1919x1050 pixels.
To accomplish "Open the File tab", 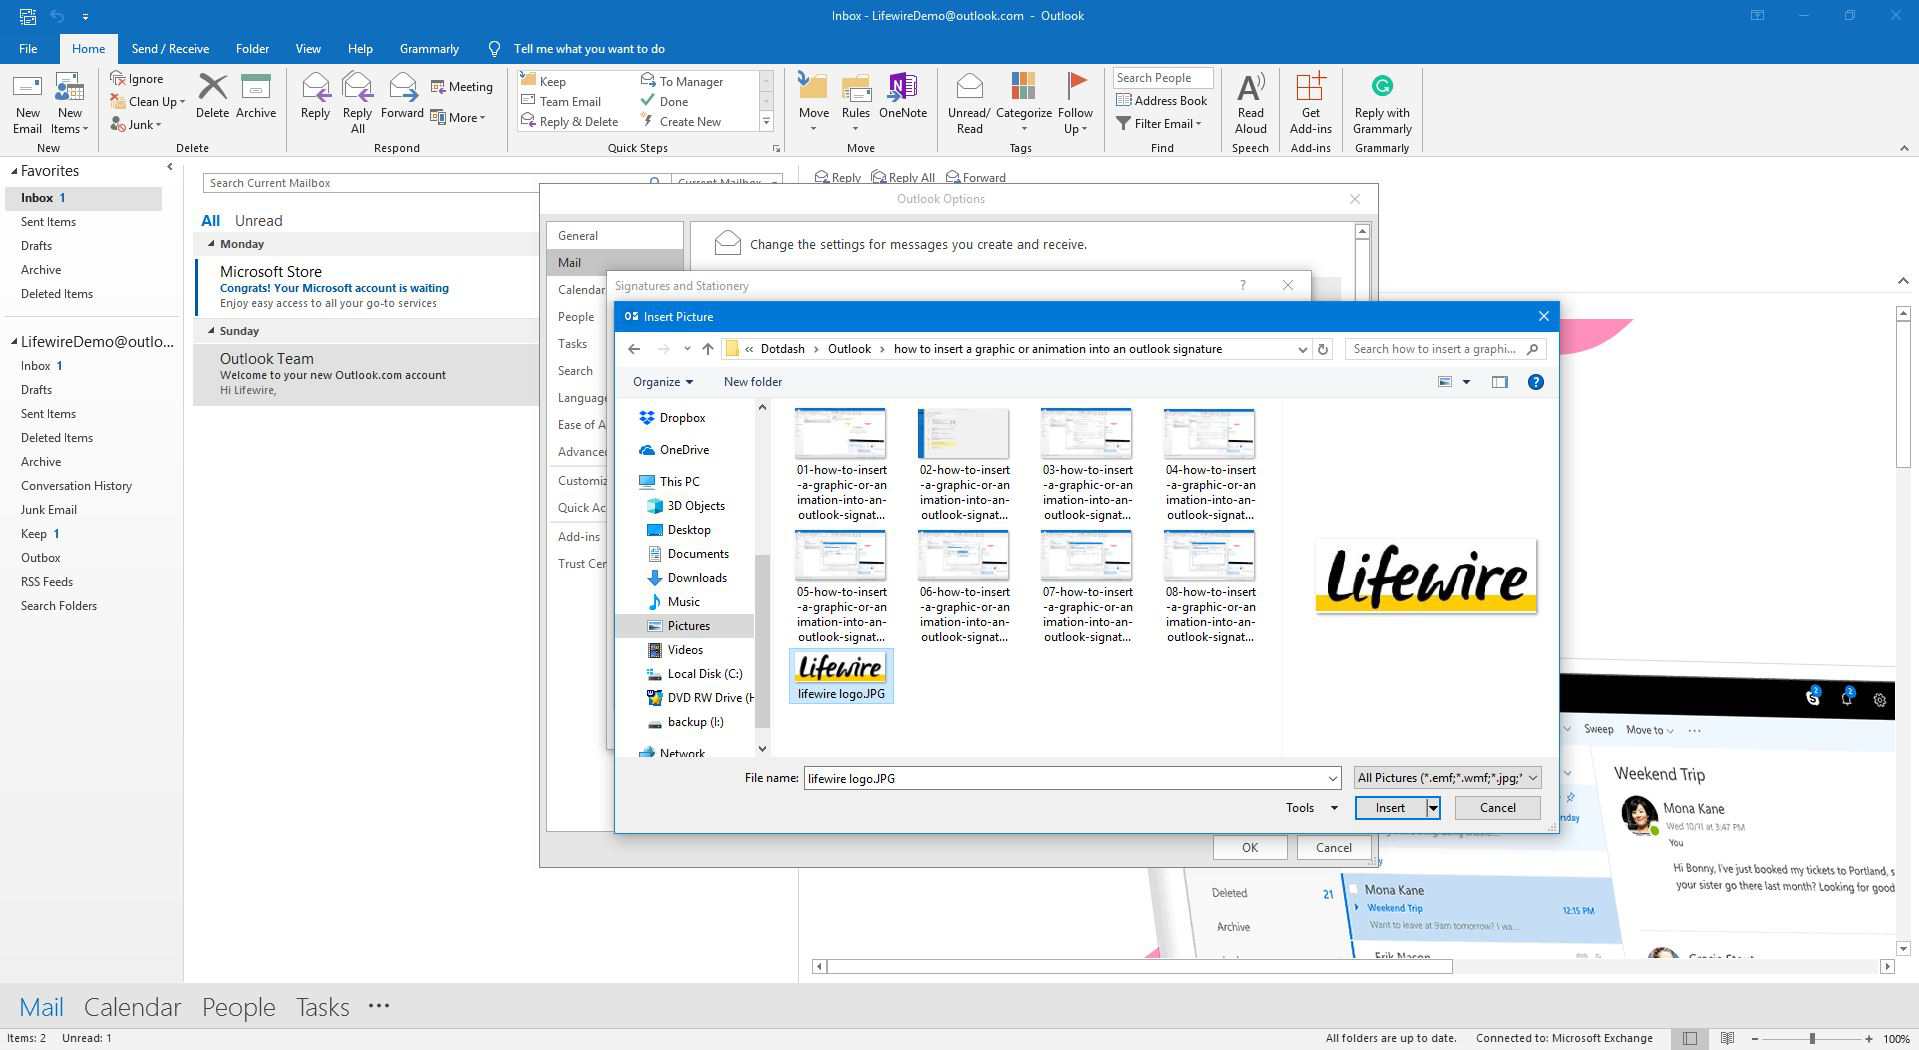I will (x=28, y=49).
